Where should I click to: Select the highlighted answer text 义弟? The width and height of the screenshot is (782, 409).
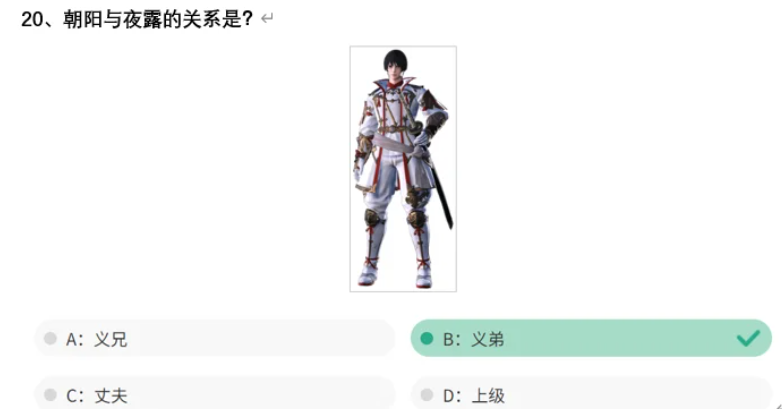[x=488, y=339]
